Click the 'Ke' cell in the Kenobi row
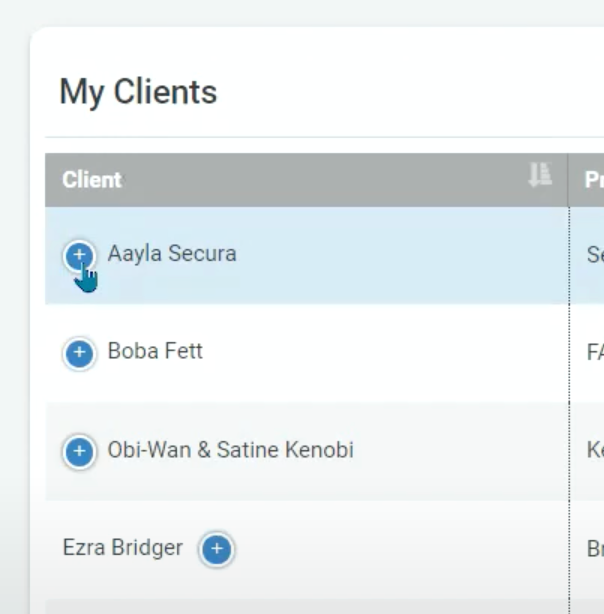Viewport: 604px width, 614px height. coord(593,451)
